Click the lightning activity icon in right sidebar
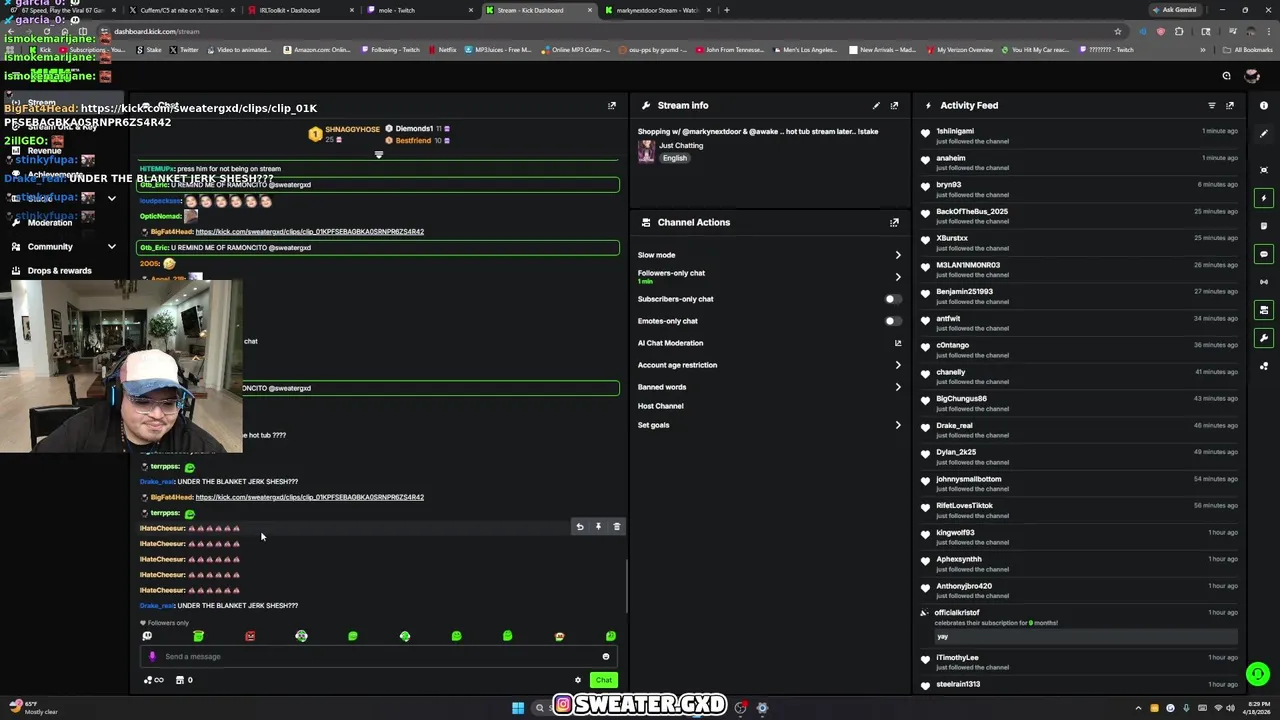This screenshot has height=720, width=1280. click(x=1264, y=198)
